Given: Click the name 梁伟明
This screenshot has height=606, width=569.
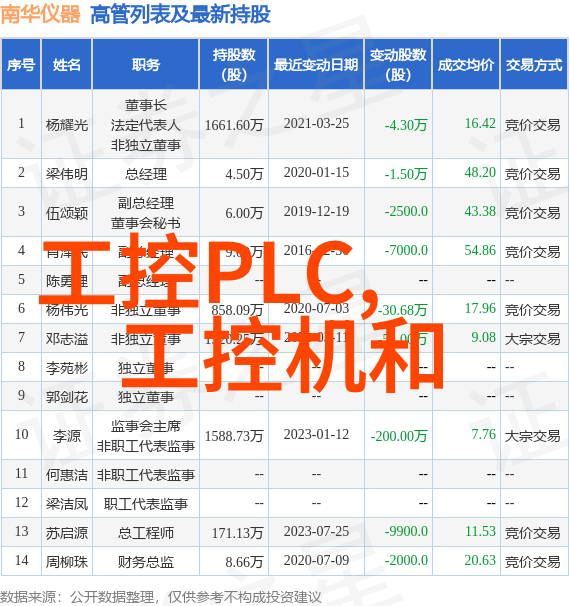Looking at the screenshot, I should [x=67, y=174].
